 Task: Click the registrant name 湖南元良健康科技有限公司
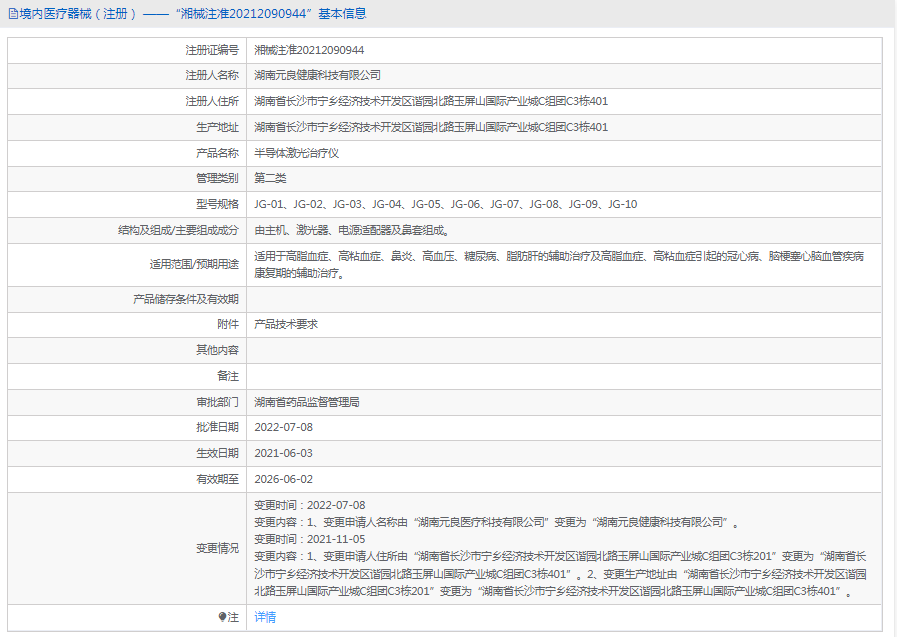(x=317, y=75)
